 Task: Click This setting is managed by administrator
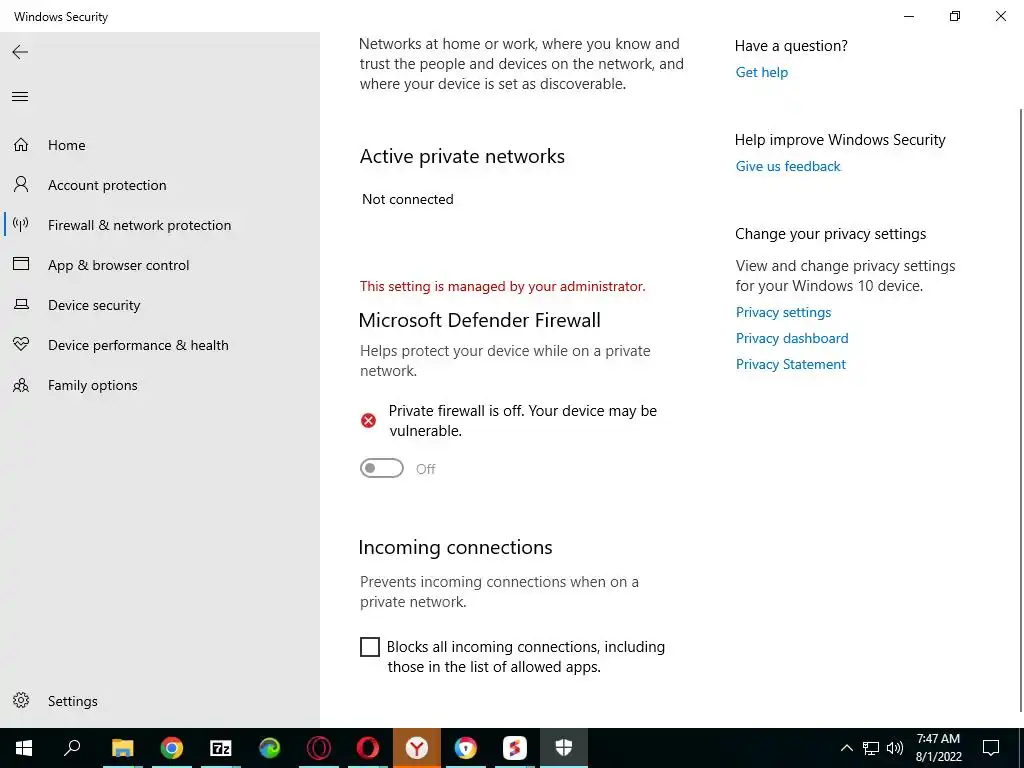[502, 286]
